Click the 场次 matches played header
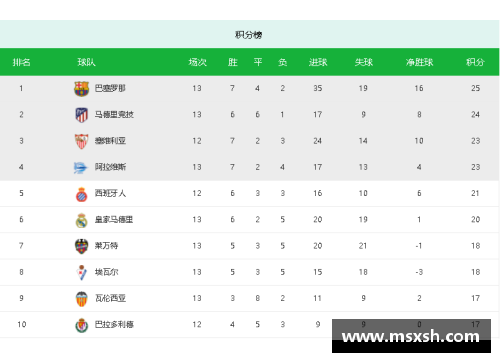The width and height of the screenshot is (500, 362). (x=198, y=62)
